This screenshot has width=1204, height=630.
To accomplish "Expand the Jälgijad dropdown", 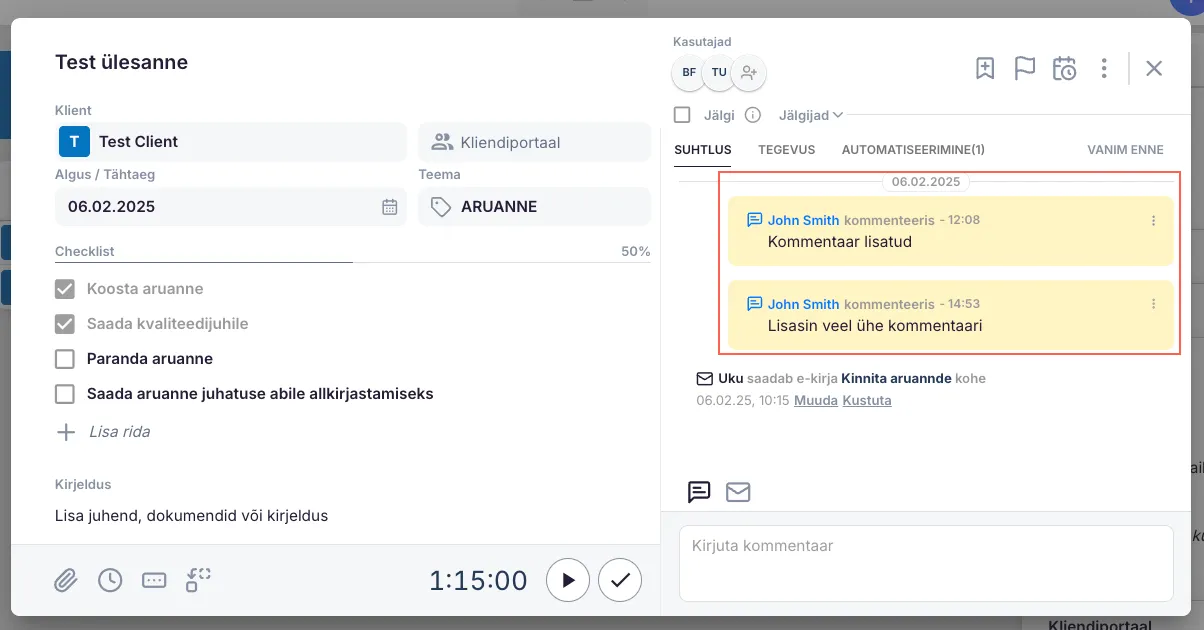I will 810,115.
